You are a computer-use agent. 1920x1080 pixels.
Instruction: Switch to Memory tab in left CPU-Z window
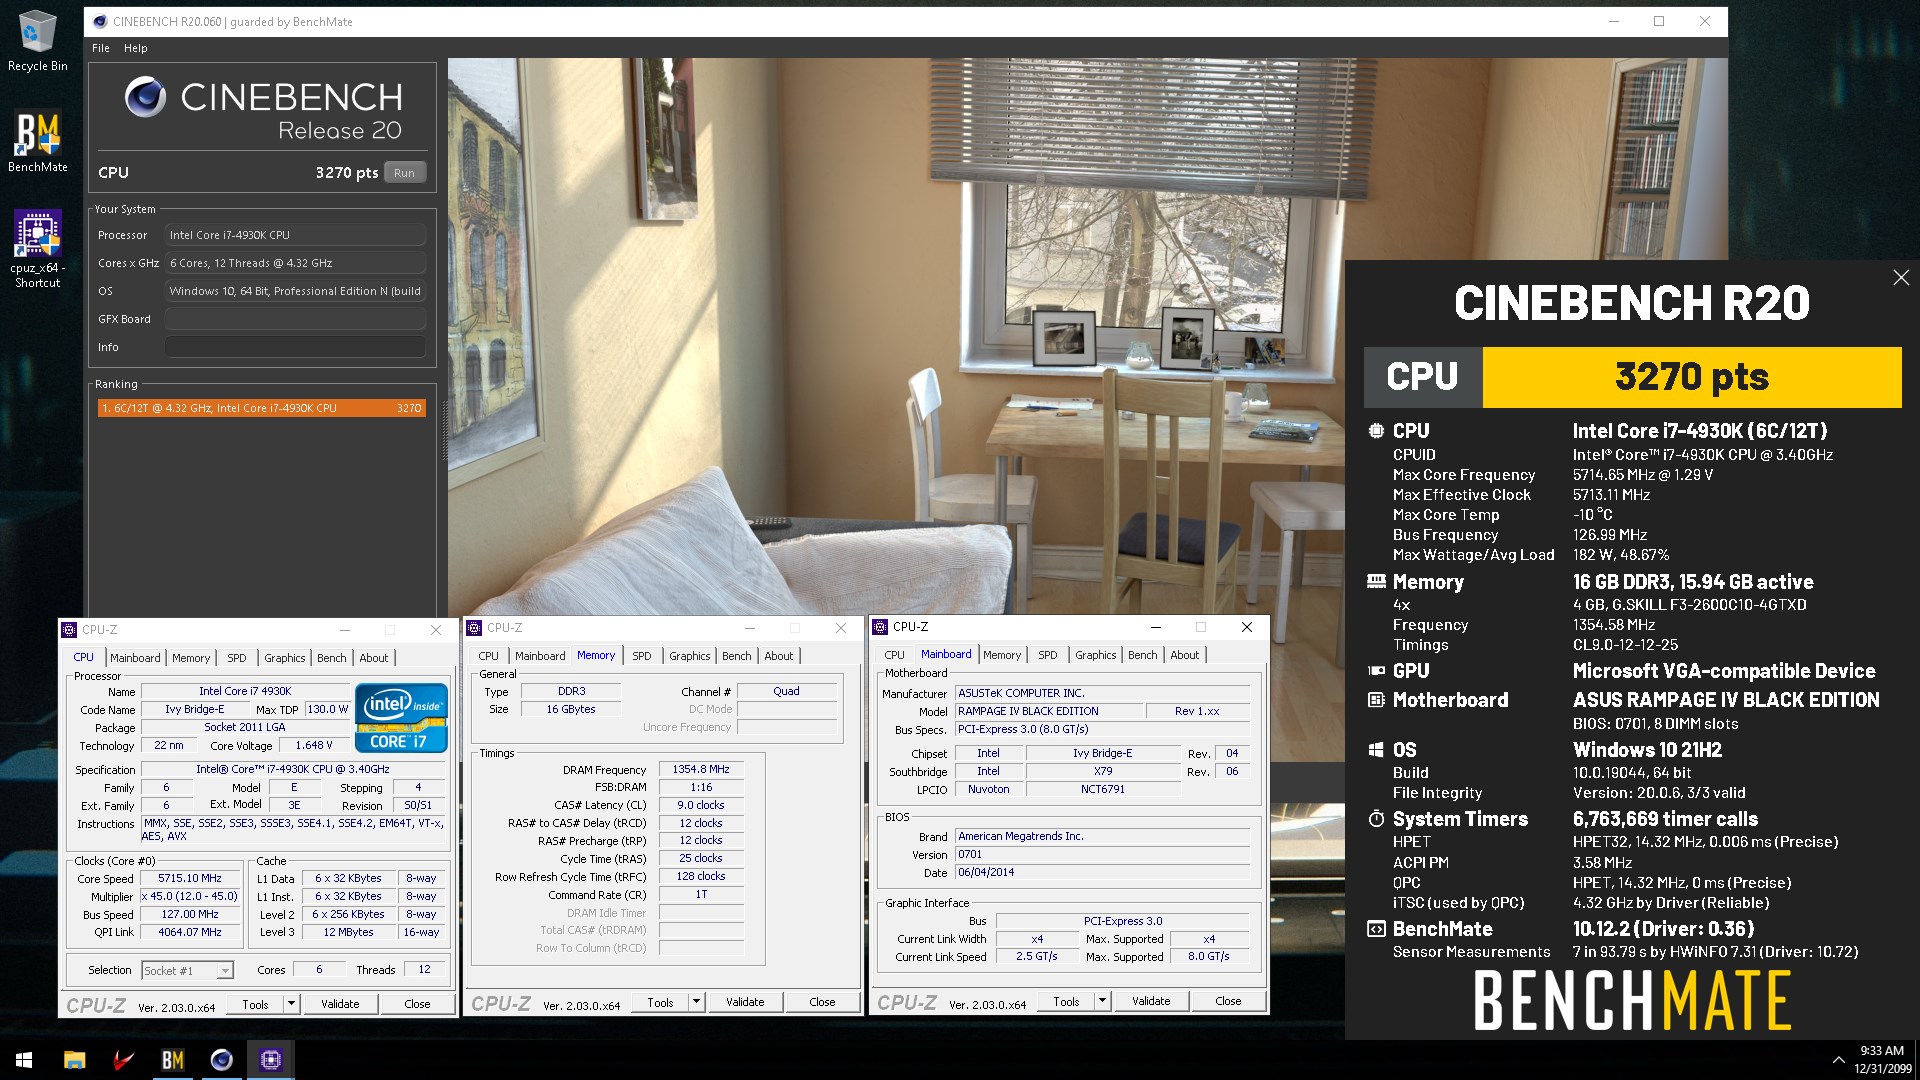(x=191, y=657)
